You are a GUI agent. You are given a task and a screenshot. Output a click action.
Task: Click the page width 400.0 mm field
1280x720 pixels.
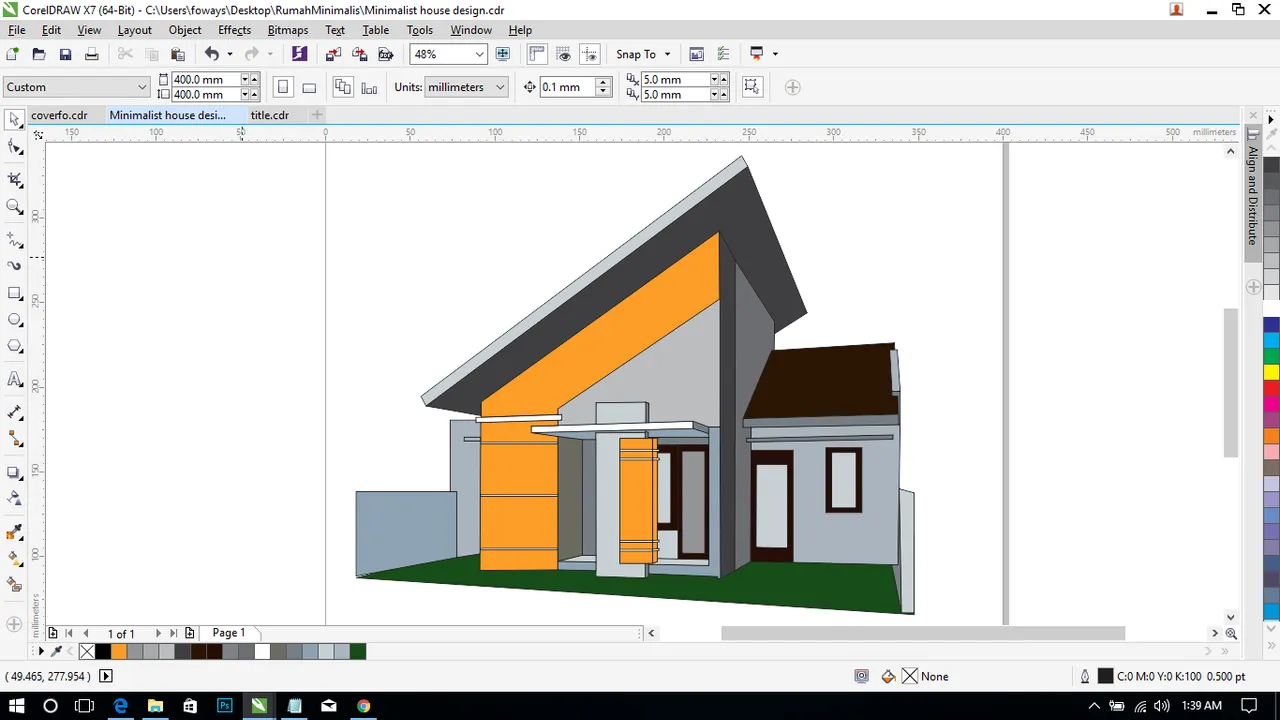coord(205,79)
